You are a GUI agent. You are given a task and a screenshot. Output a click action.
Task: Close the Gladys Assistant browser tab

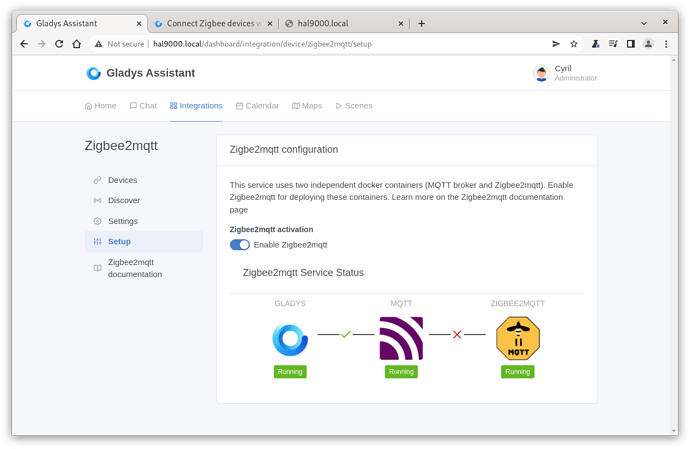[139, 23]
